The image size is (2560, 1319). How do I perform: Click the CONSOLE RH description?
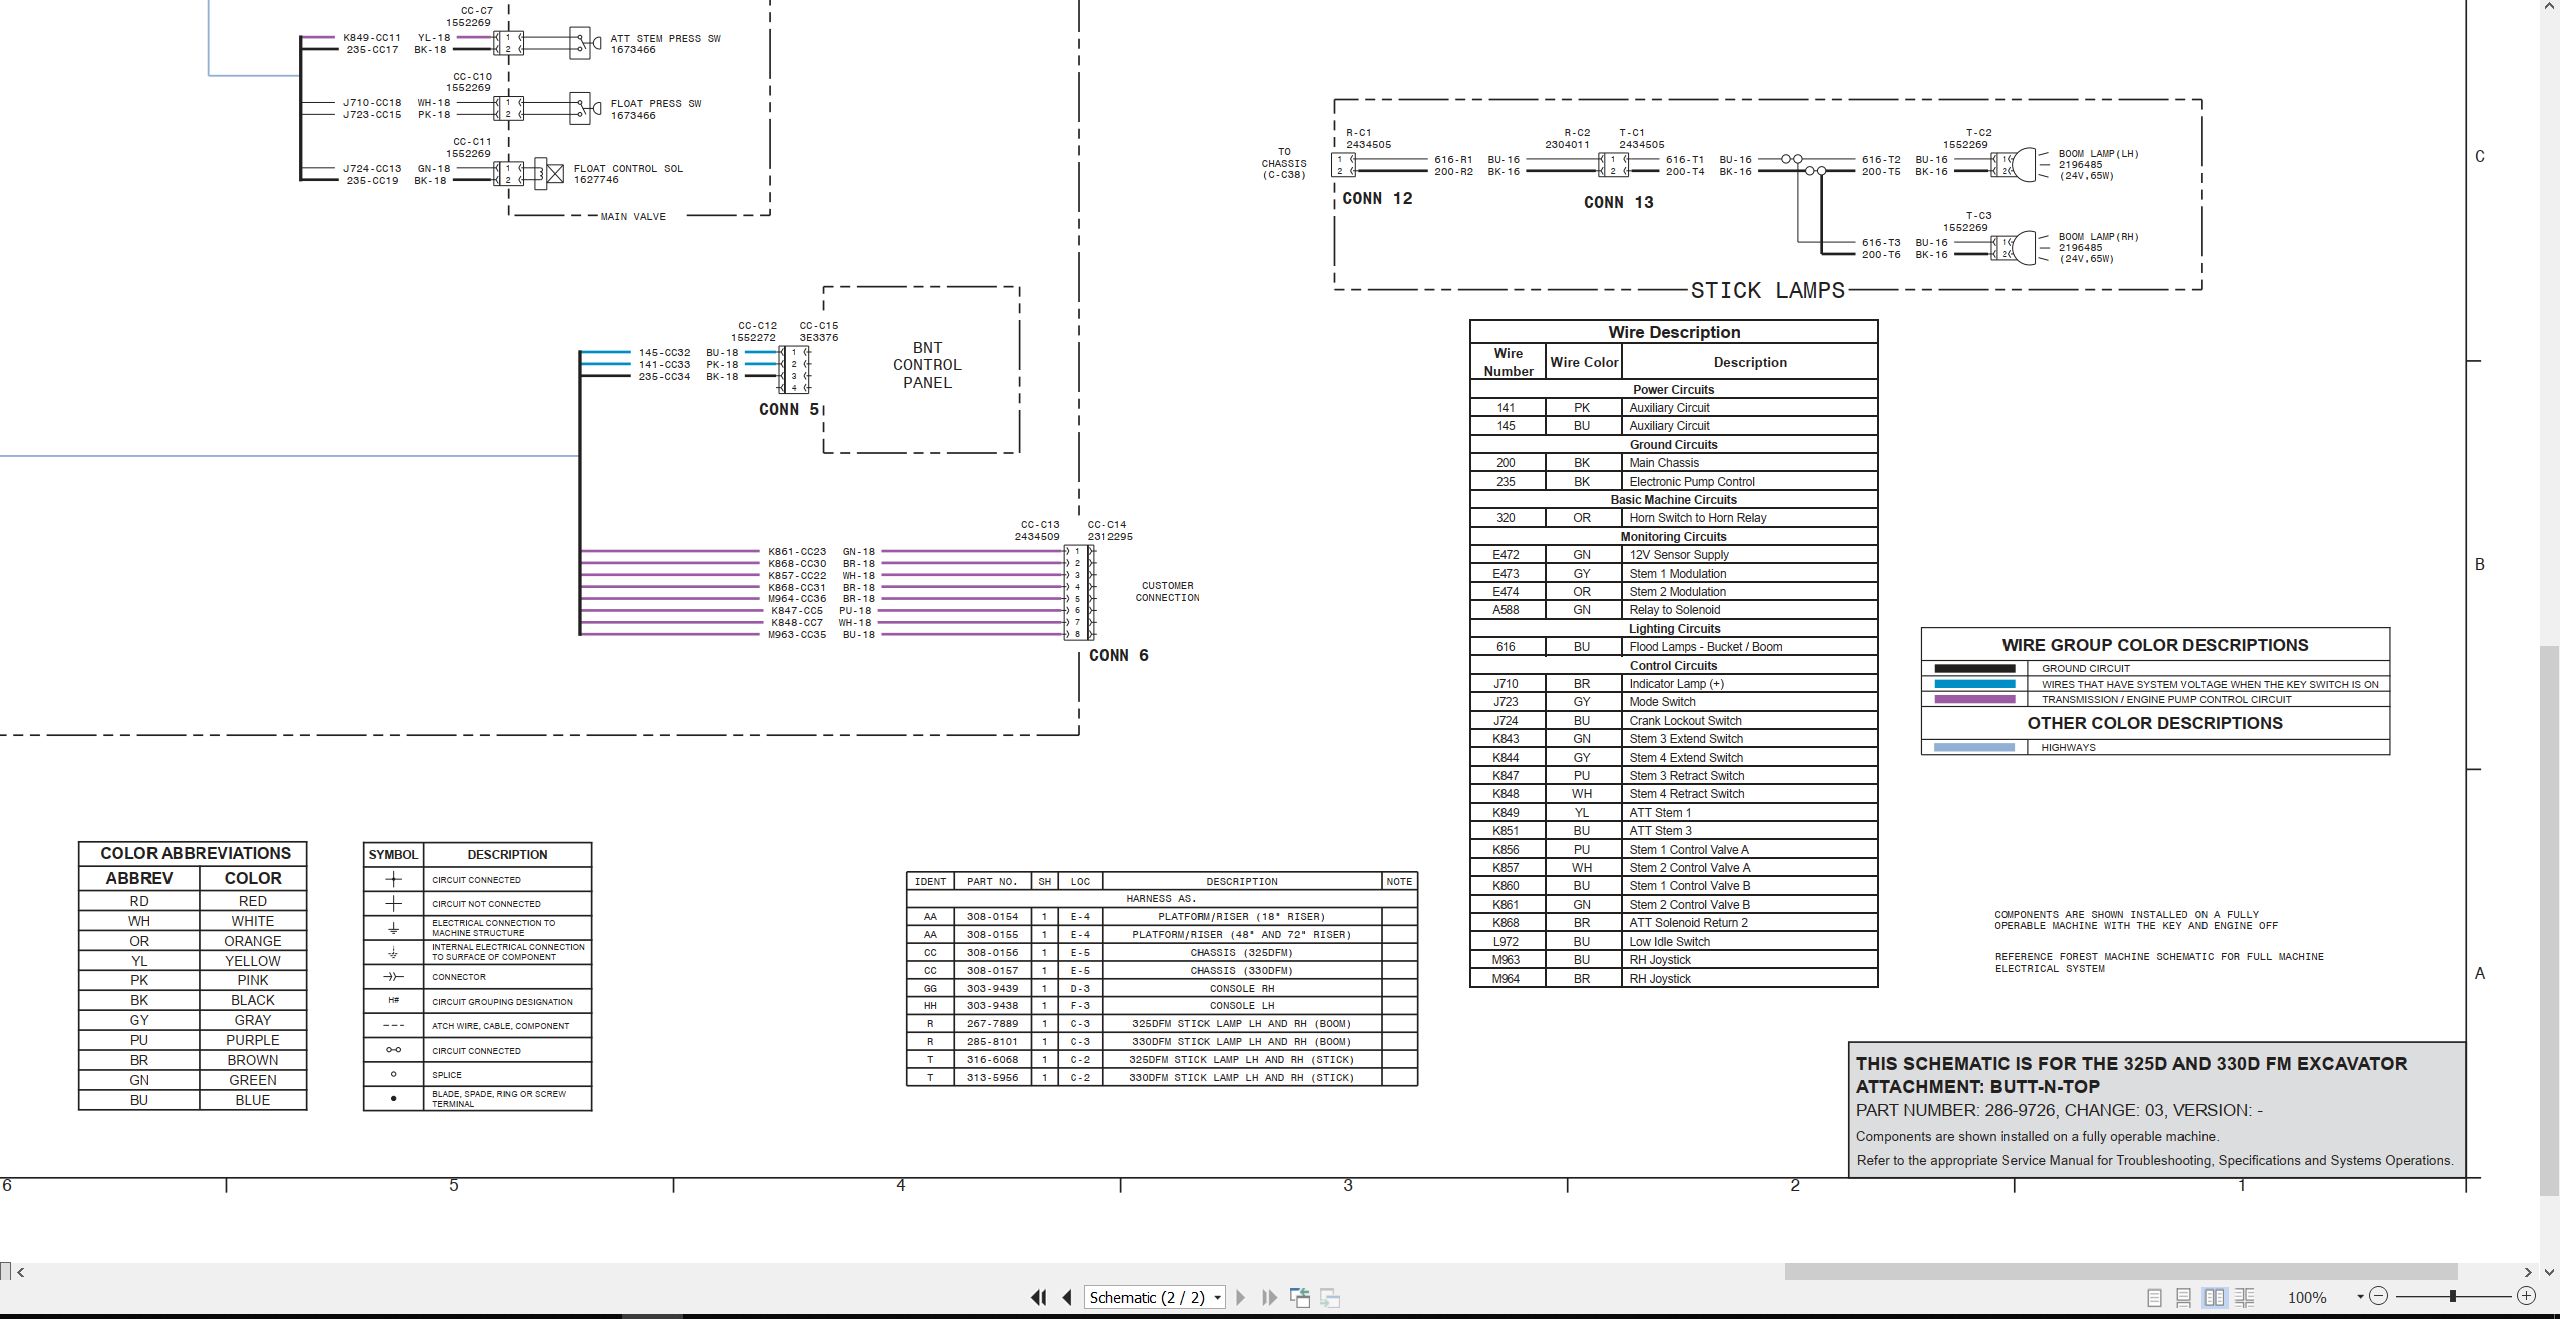(x=1241, y=988)
